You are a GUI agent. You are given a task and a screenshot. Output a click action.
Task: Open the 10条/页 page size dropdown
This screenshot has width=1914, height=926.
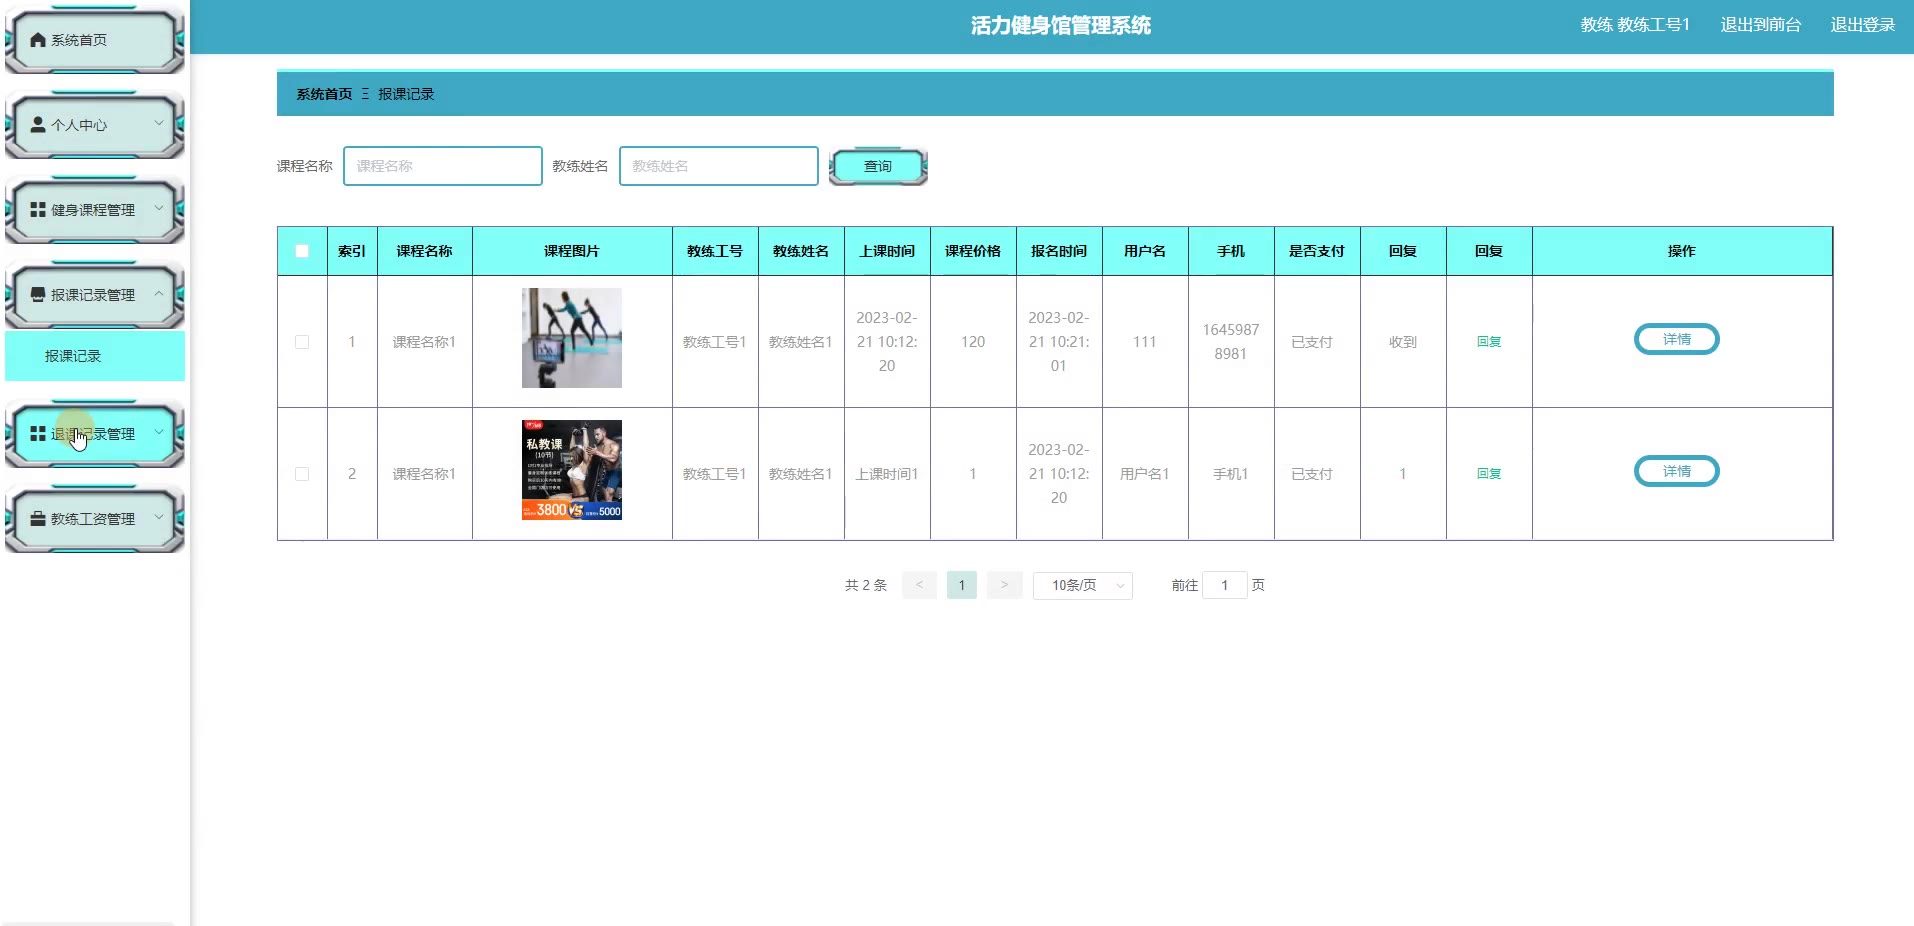tap(1083, 585)
